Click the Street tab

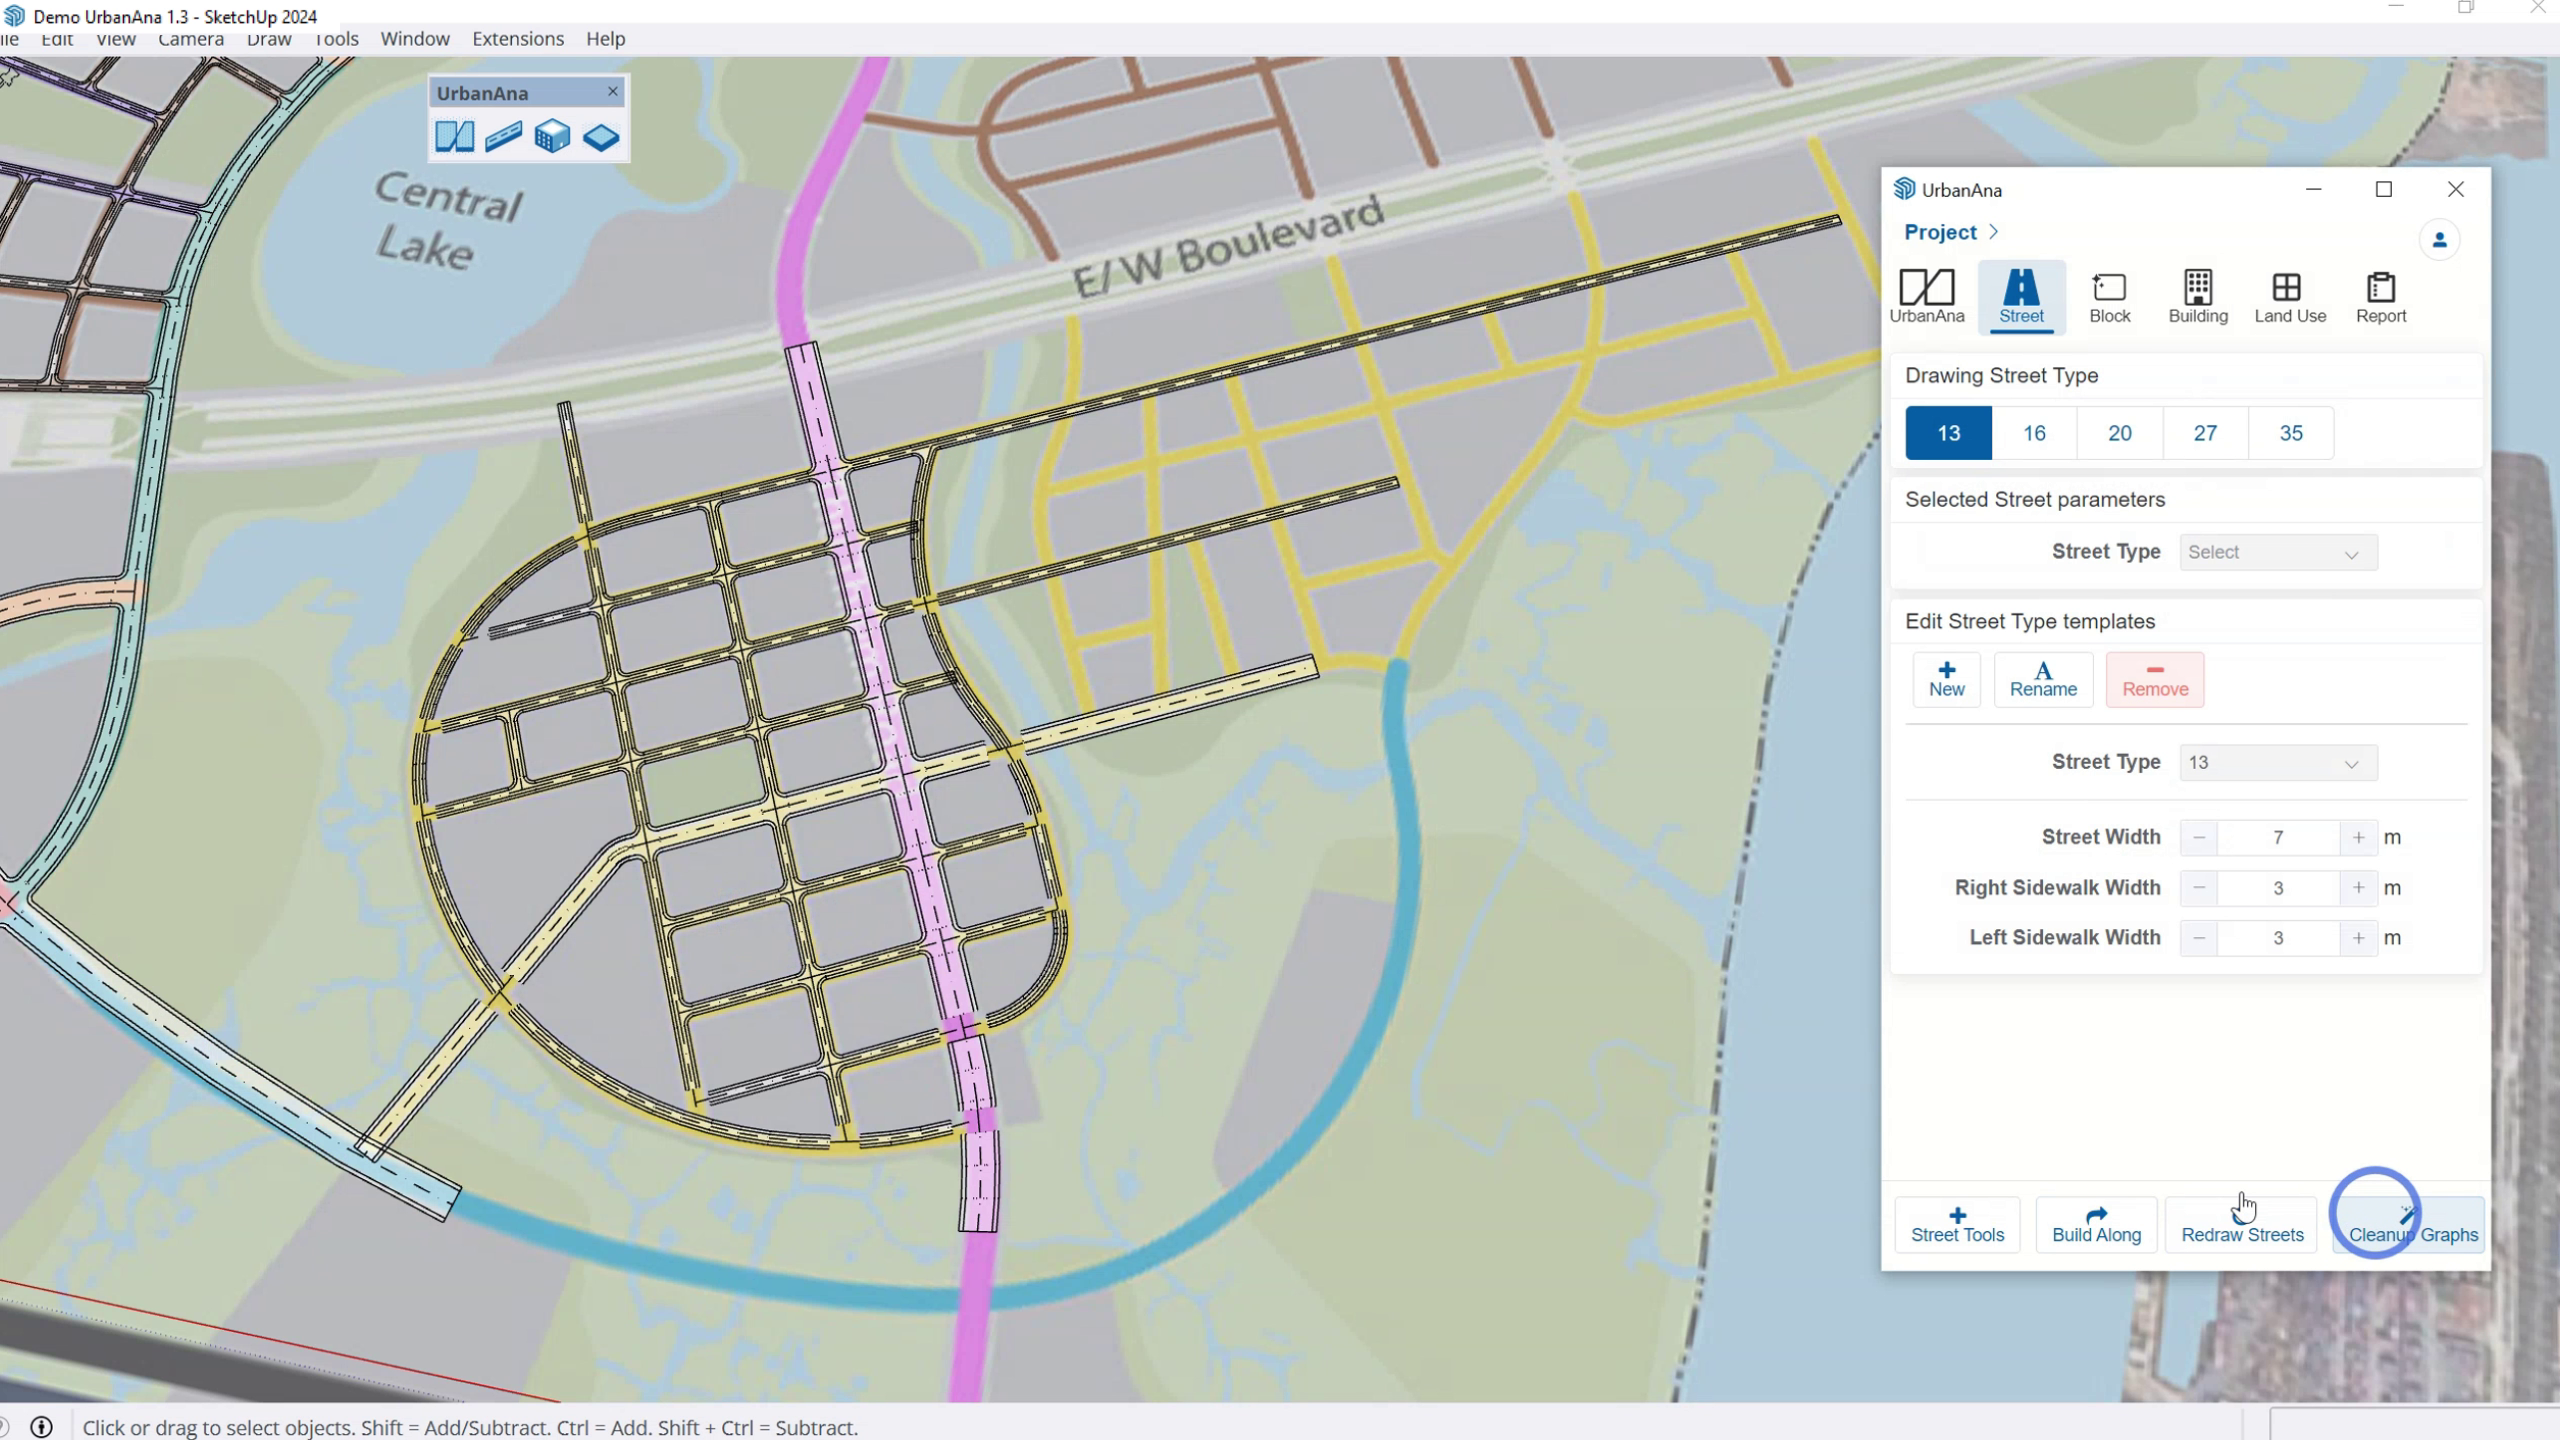click(2022, 294)
